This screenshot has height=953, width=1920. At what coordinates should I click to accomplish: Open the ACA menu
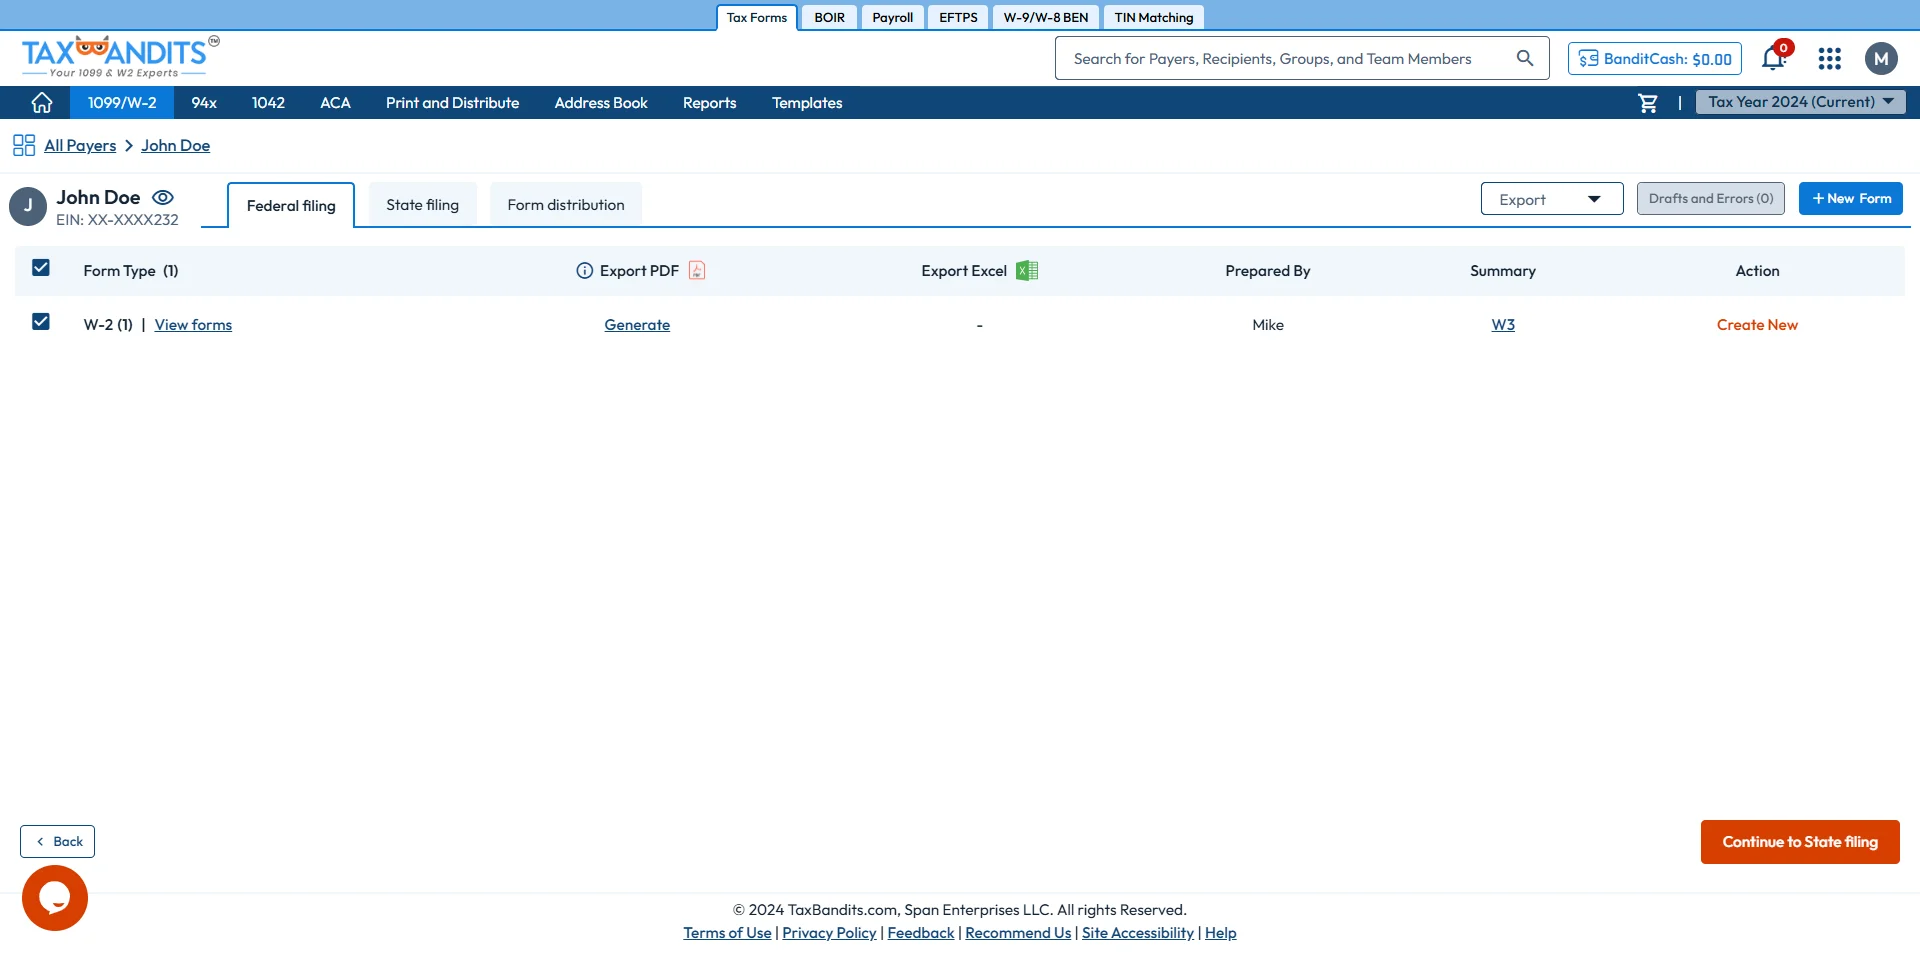tap(335, 103)
